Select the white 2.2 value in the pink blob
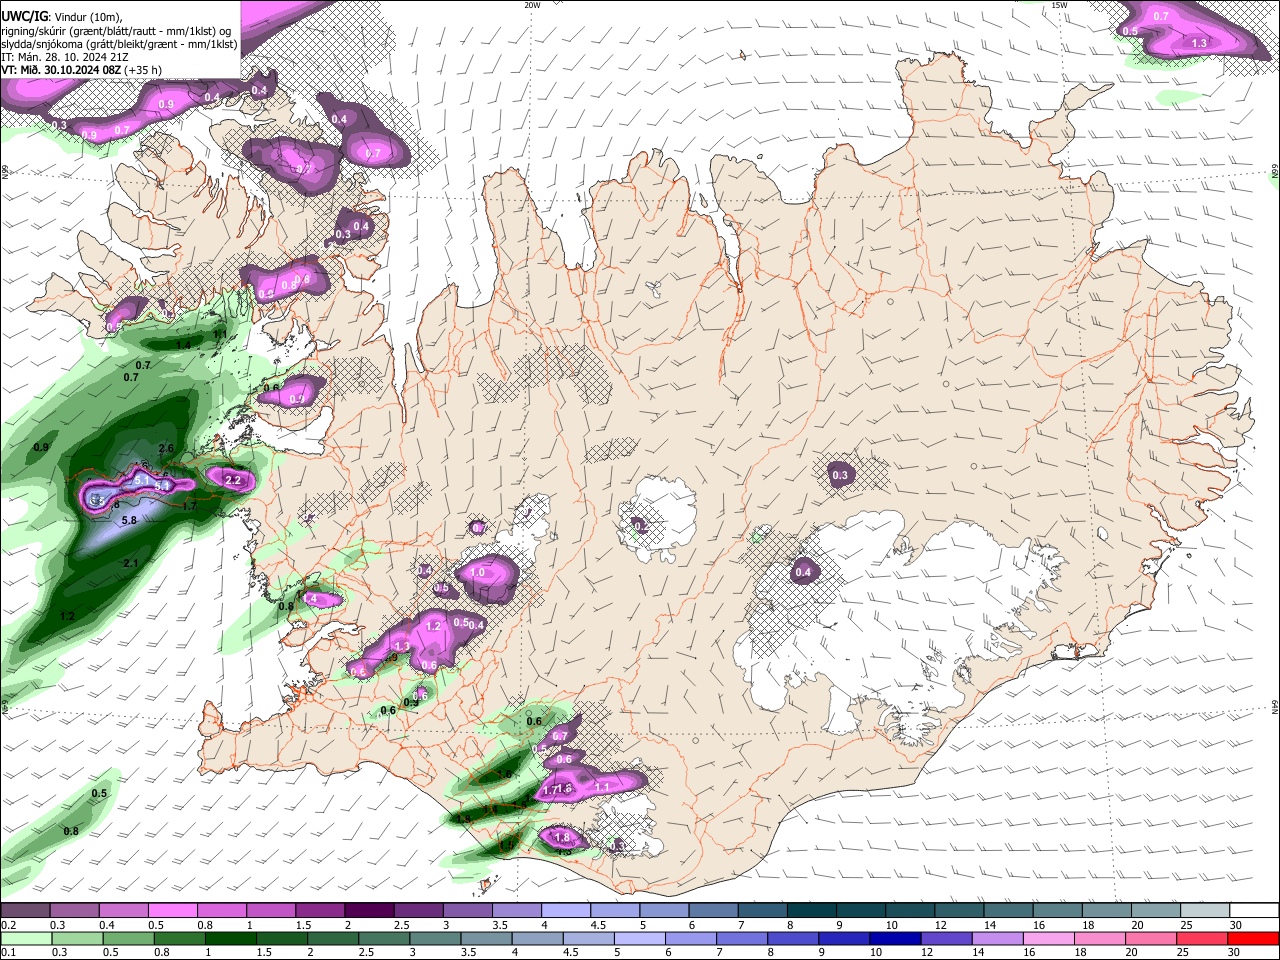Image resolution: width=1280 pixels, height=960 pixels. pos(233,481)
